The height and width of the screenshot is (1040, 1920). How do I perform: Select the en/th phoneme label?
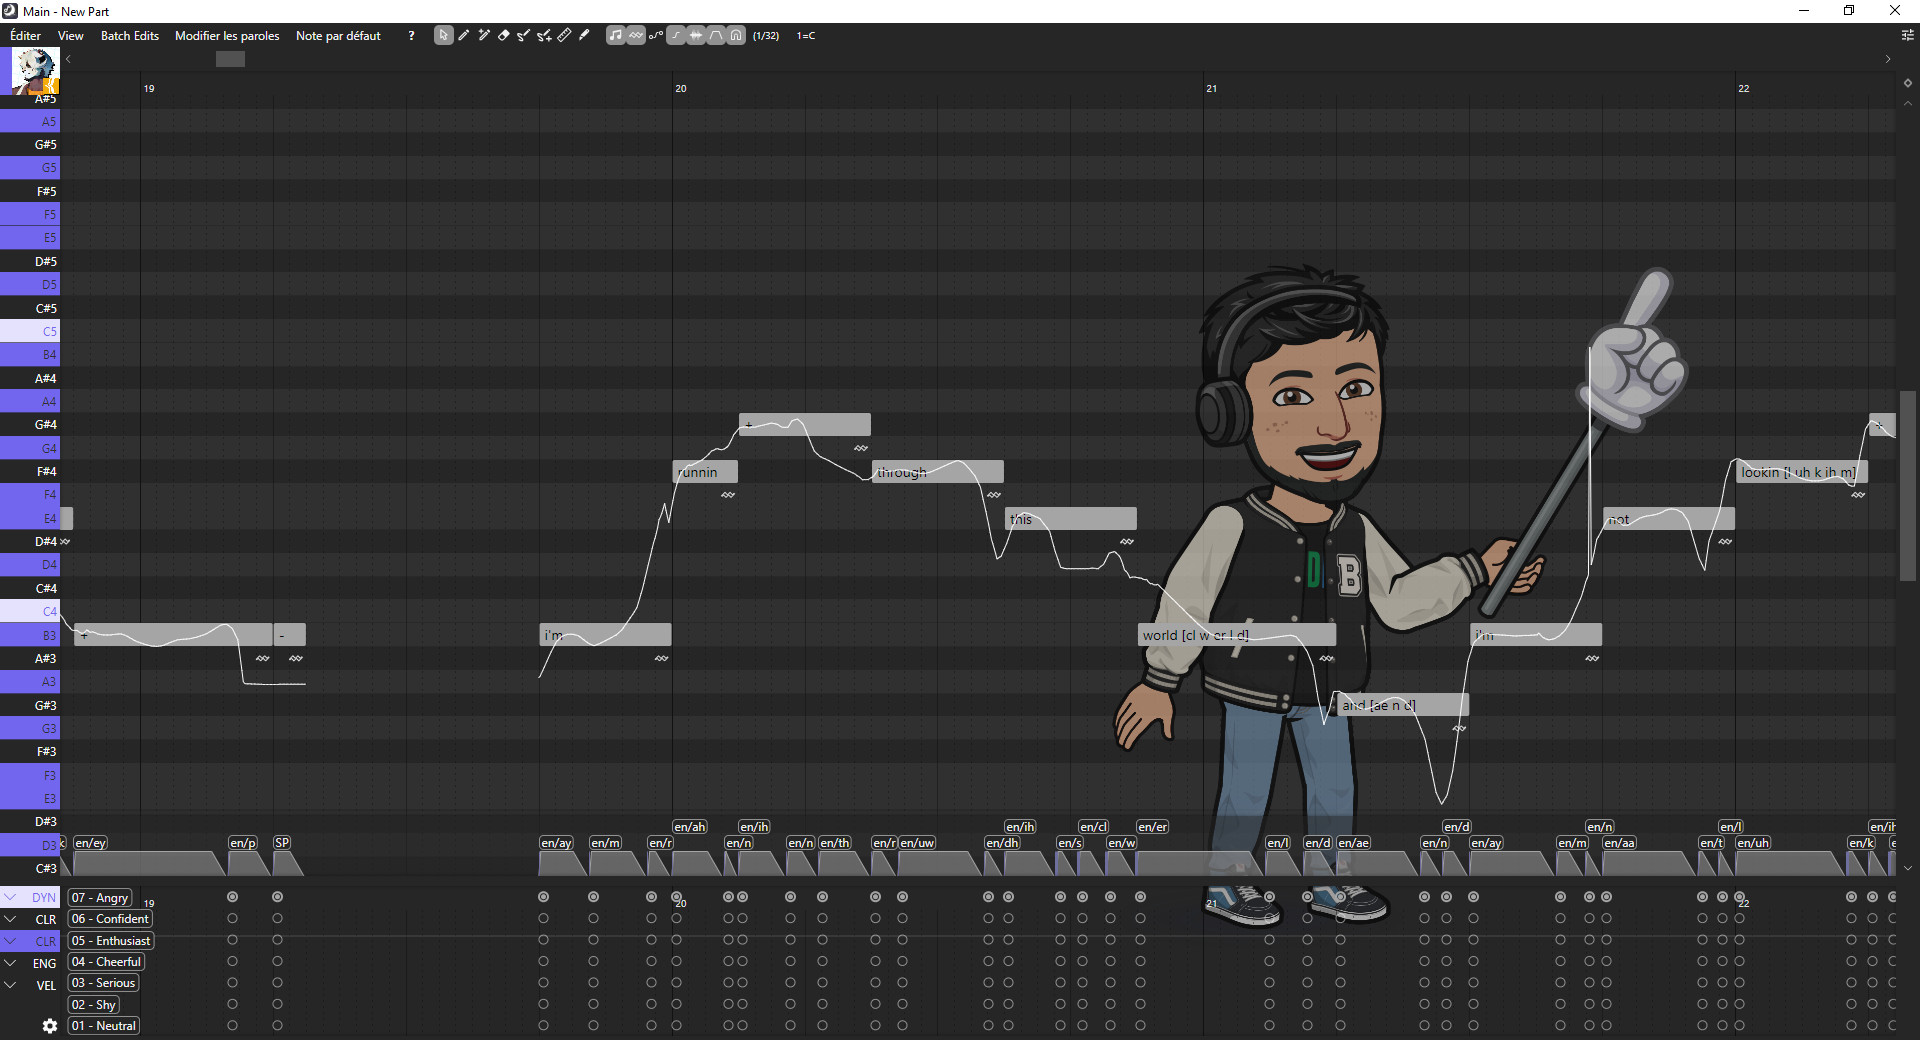835,843
